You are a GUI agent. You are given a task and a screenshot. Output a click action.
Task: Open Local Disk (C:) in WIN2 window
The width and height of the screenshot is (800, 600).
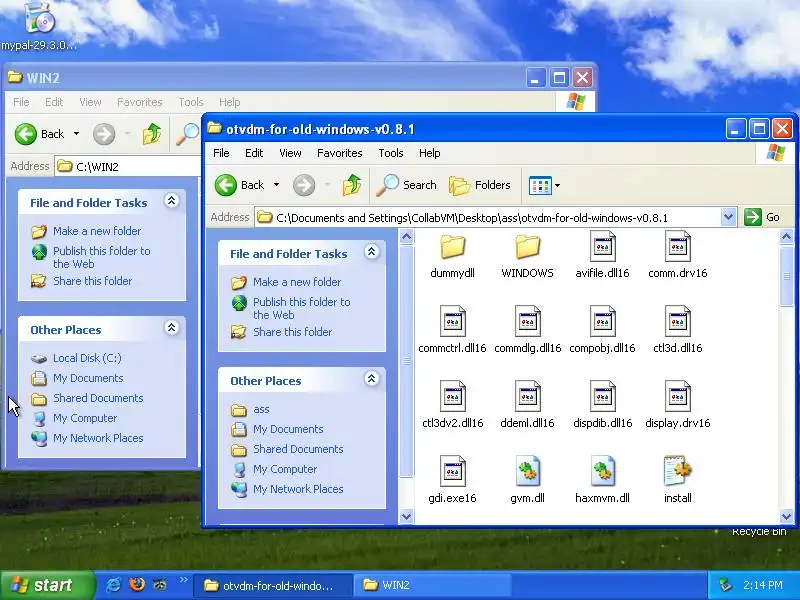tap(87, 358)
